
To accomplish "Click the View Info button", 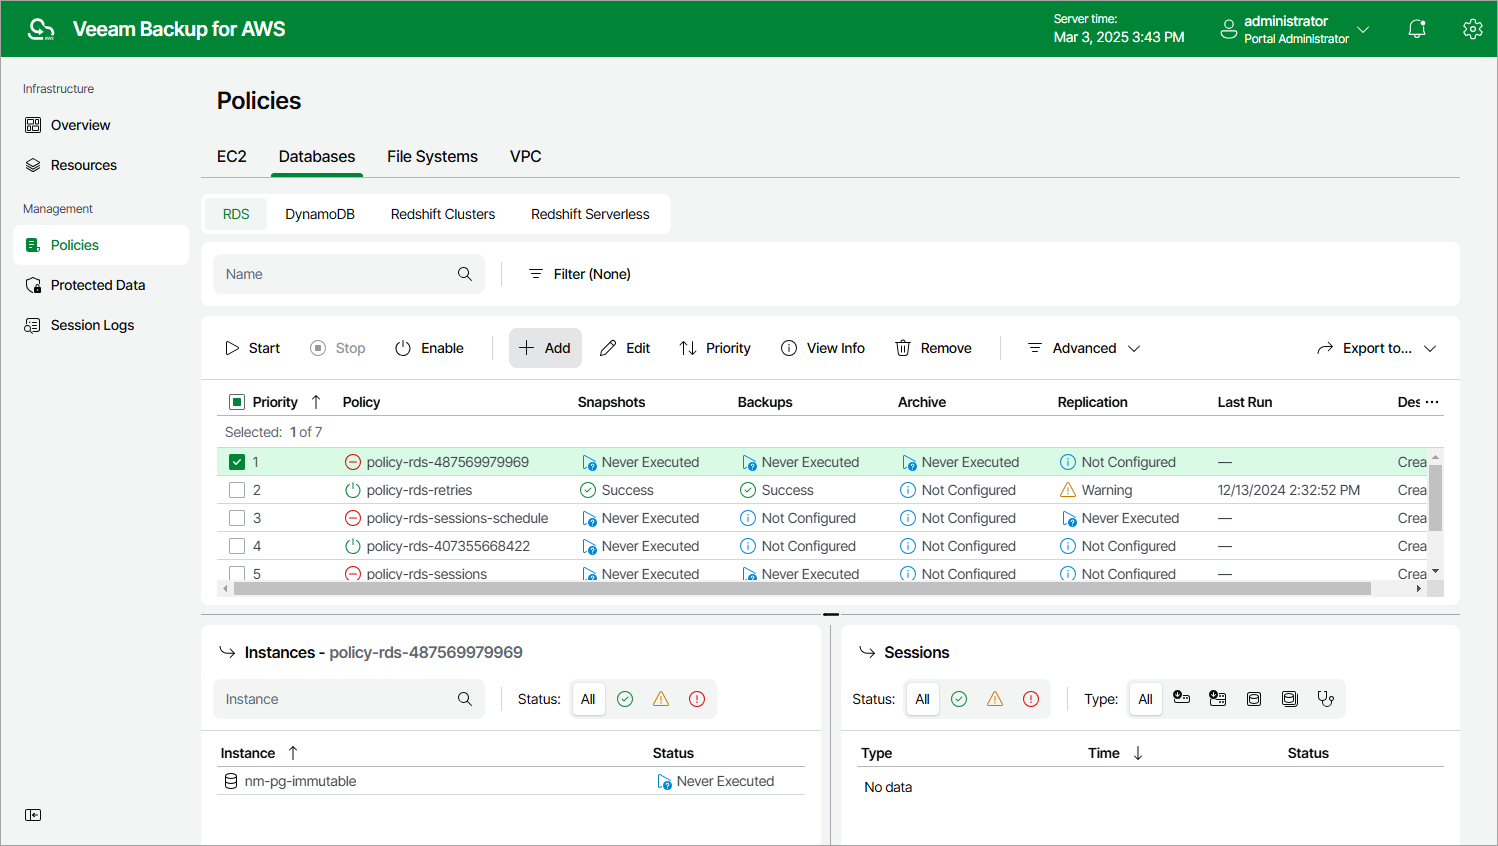I will 823,348.
